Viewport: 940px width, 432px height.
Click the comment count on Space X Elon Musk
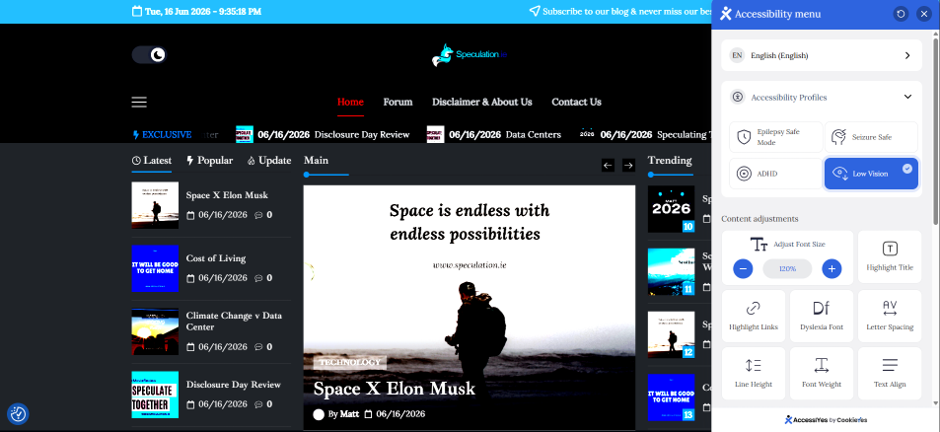[263, 215]
